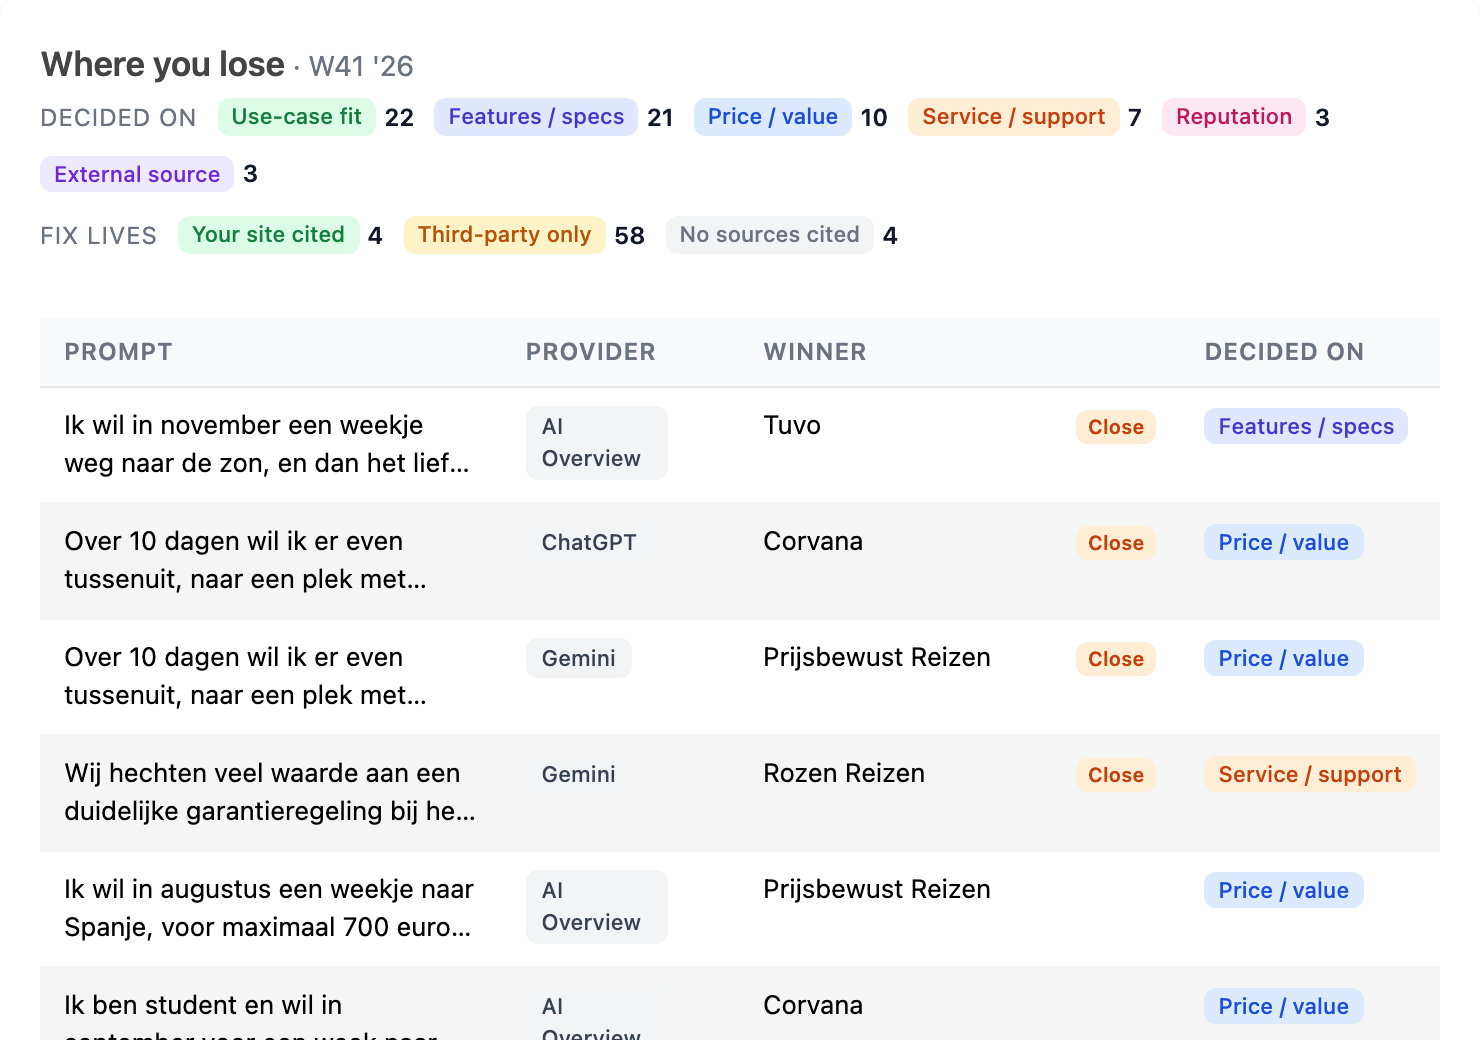Viewport: 1480px width, 1040px height.
Task: Click the DECIDED ON table column header
Action: click(1284, 352)
